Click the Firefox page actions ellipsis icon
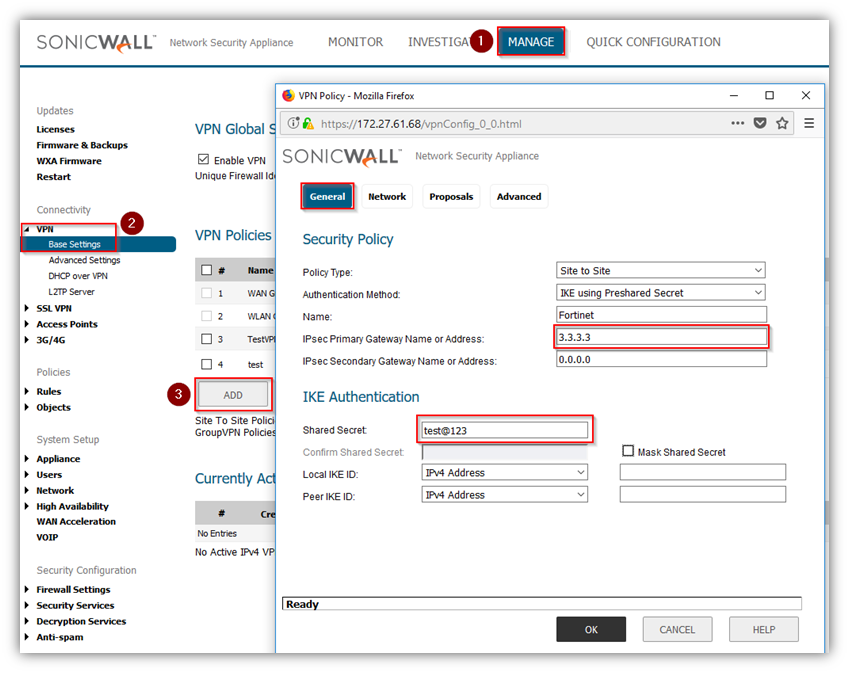 click(737, 123)
